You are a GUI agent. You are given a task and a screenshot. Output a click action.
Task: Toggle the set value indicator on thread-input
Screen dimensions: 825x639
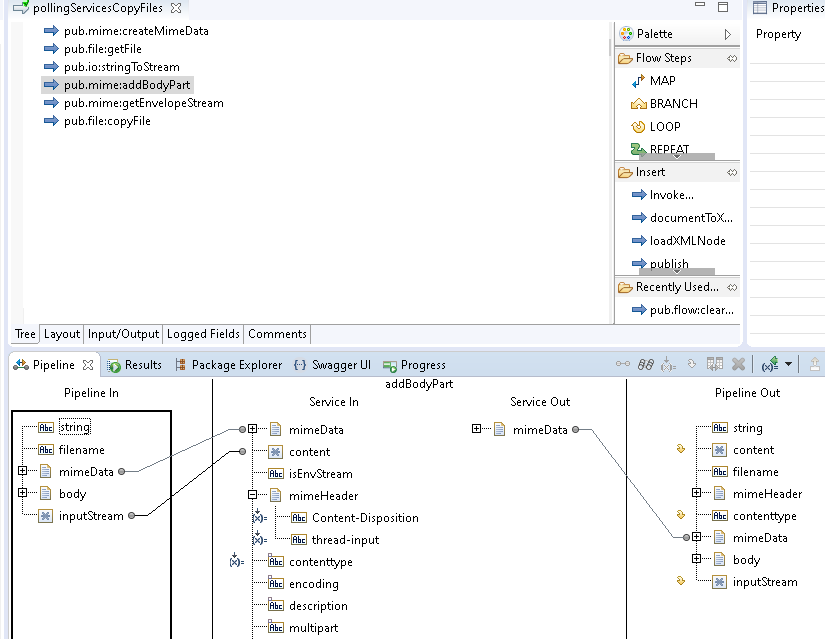click(x=257, y=540)
